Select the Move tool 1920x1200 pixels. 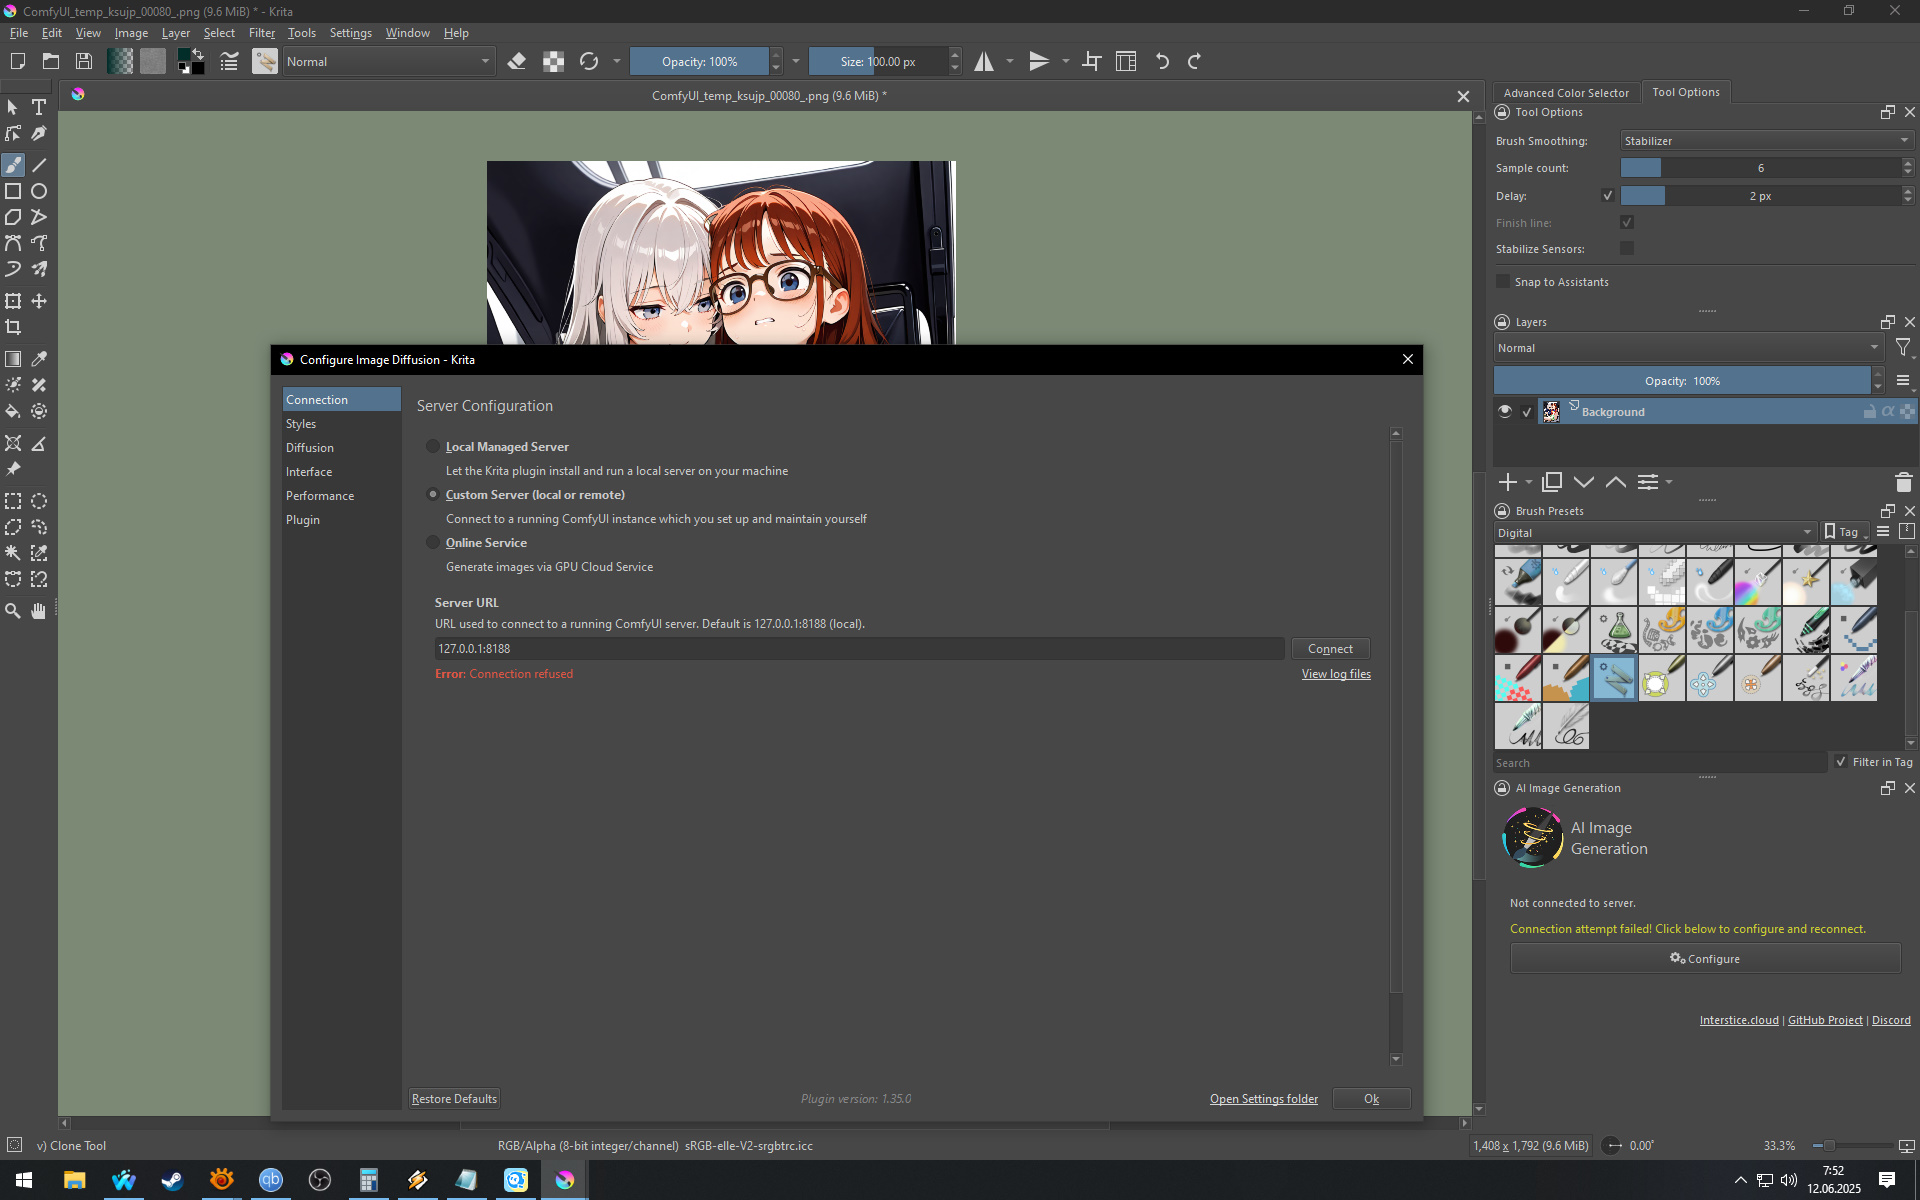click(39, 301)
